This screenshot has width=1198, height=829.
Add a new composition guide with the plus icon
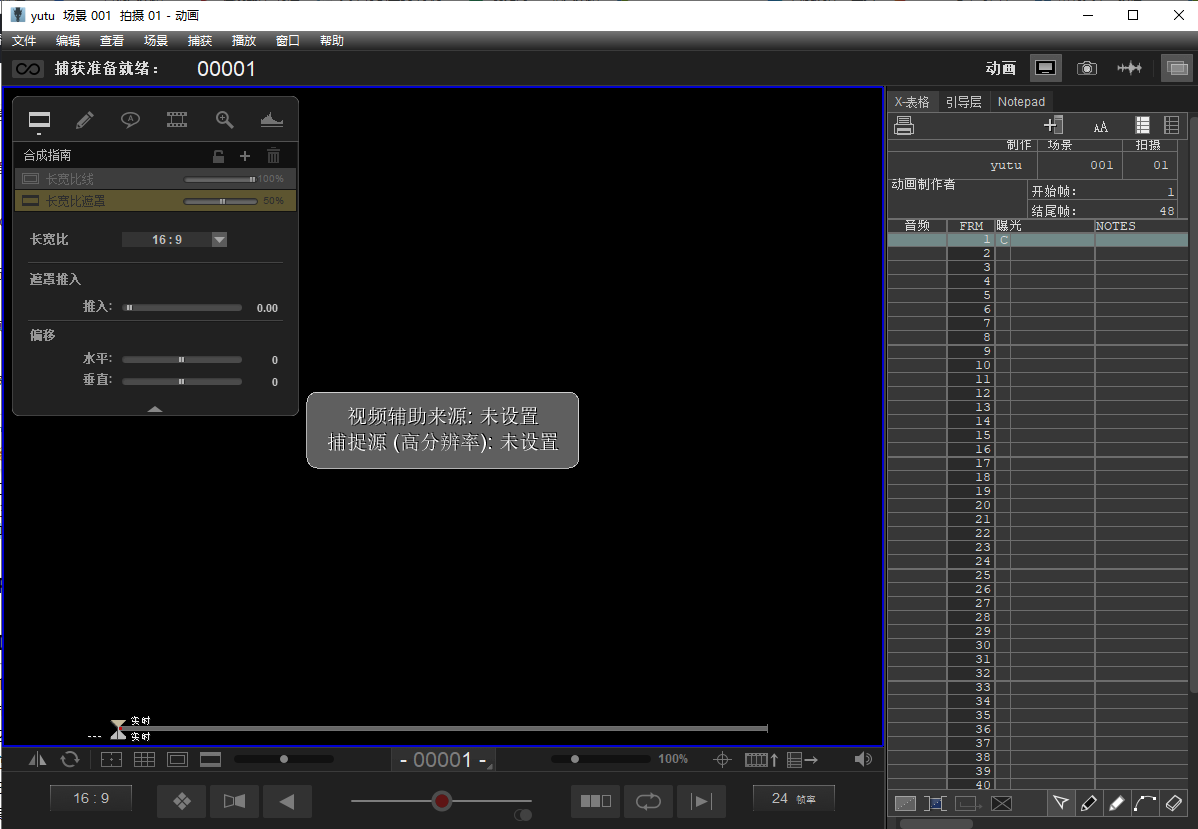click(x=244, y=156)
